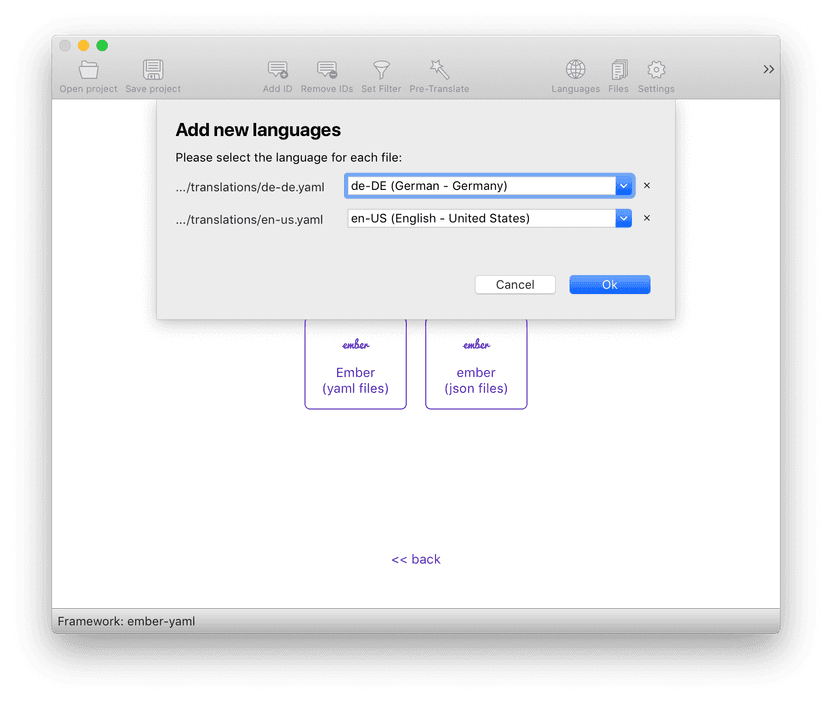Click the Save project disk icon
The width and height of the screenshot is (832, 702).
(x=153, y=70)
